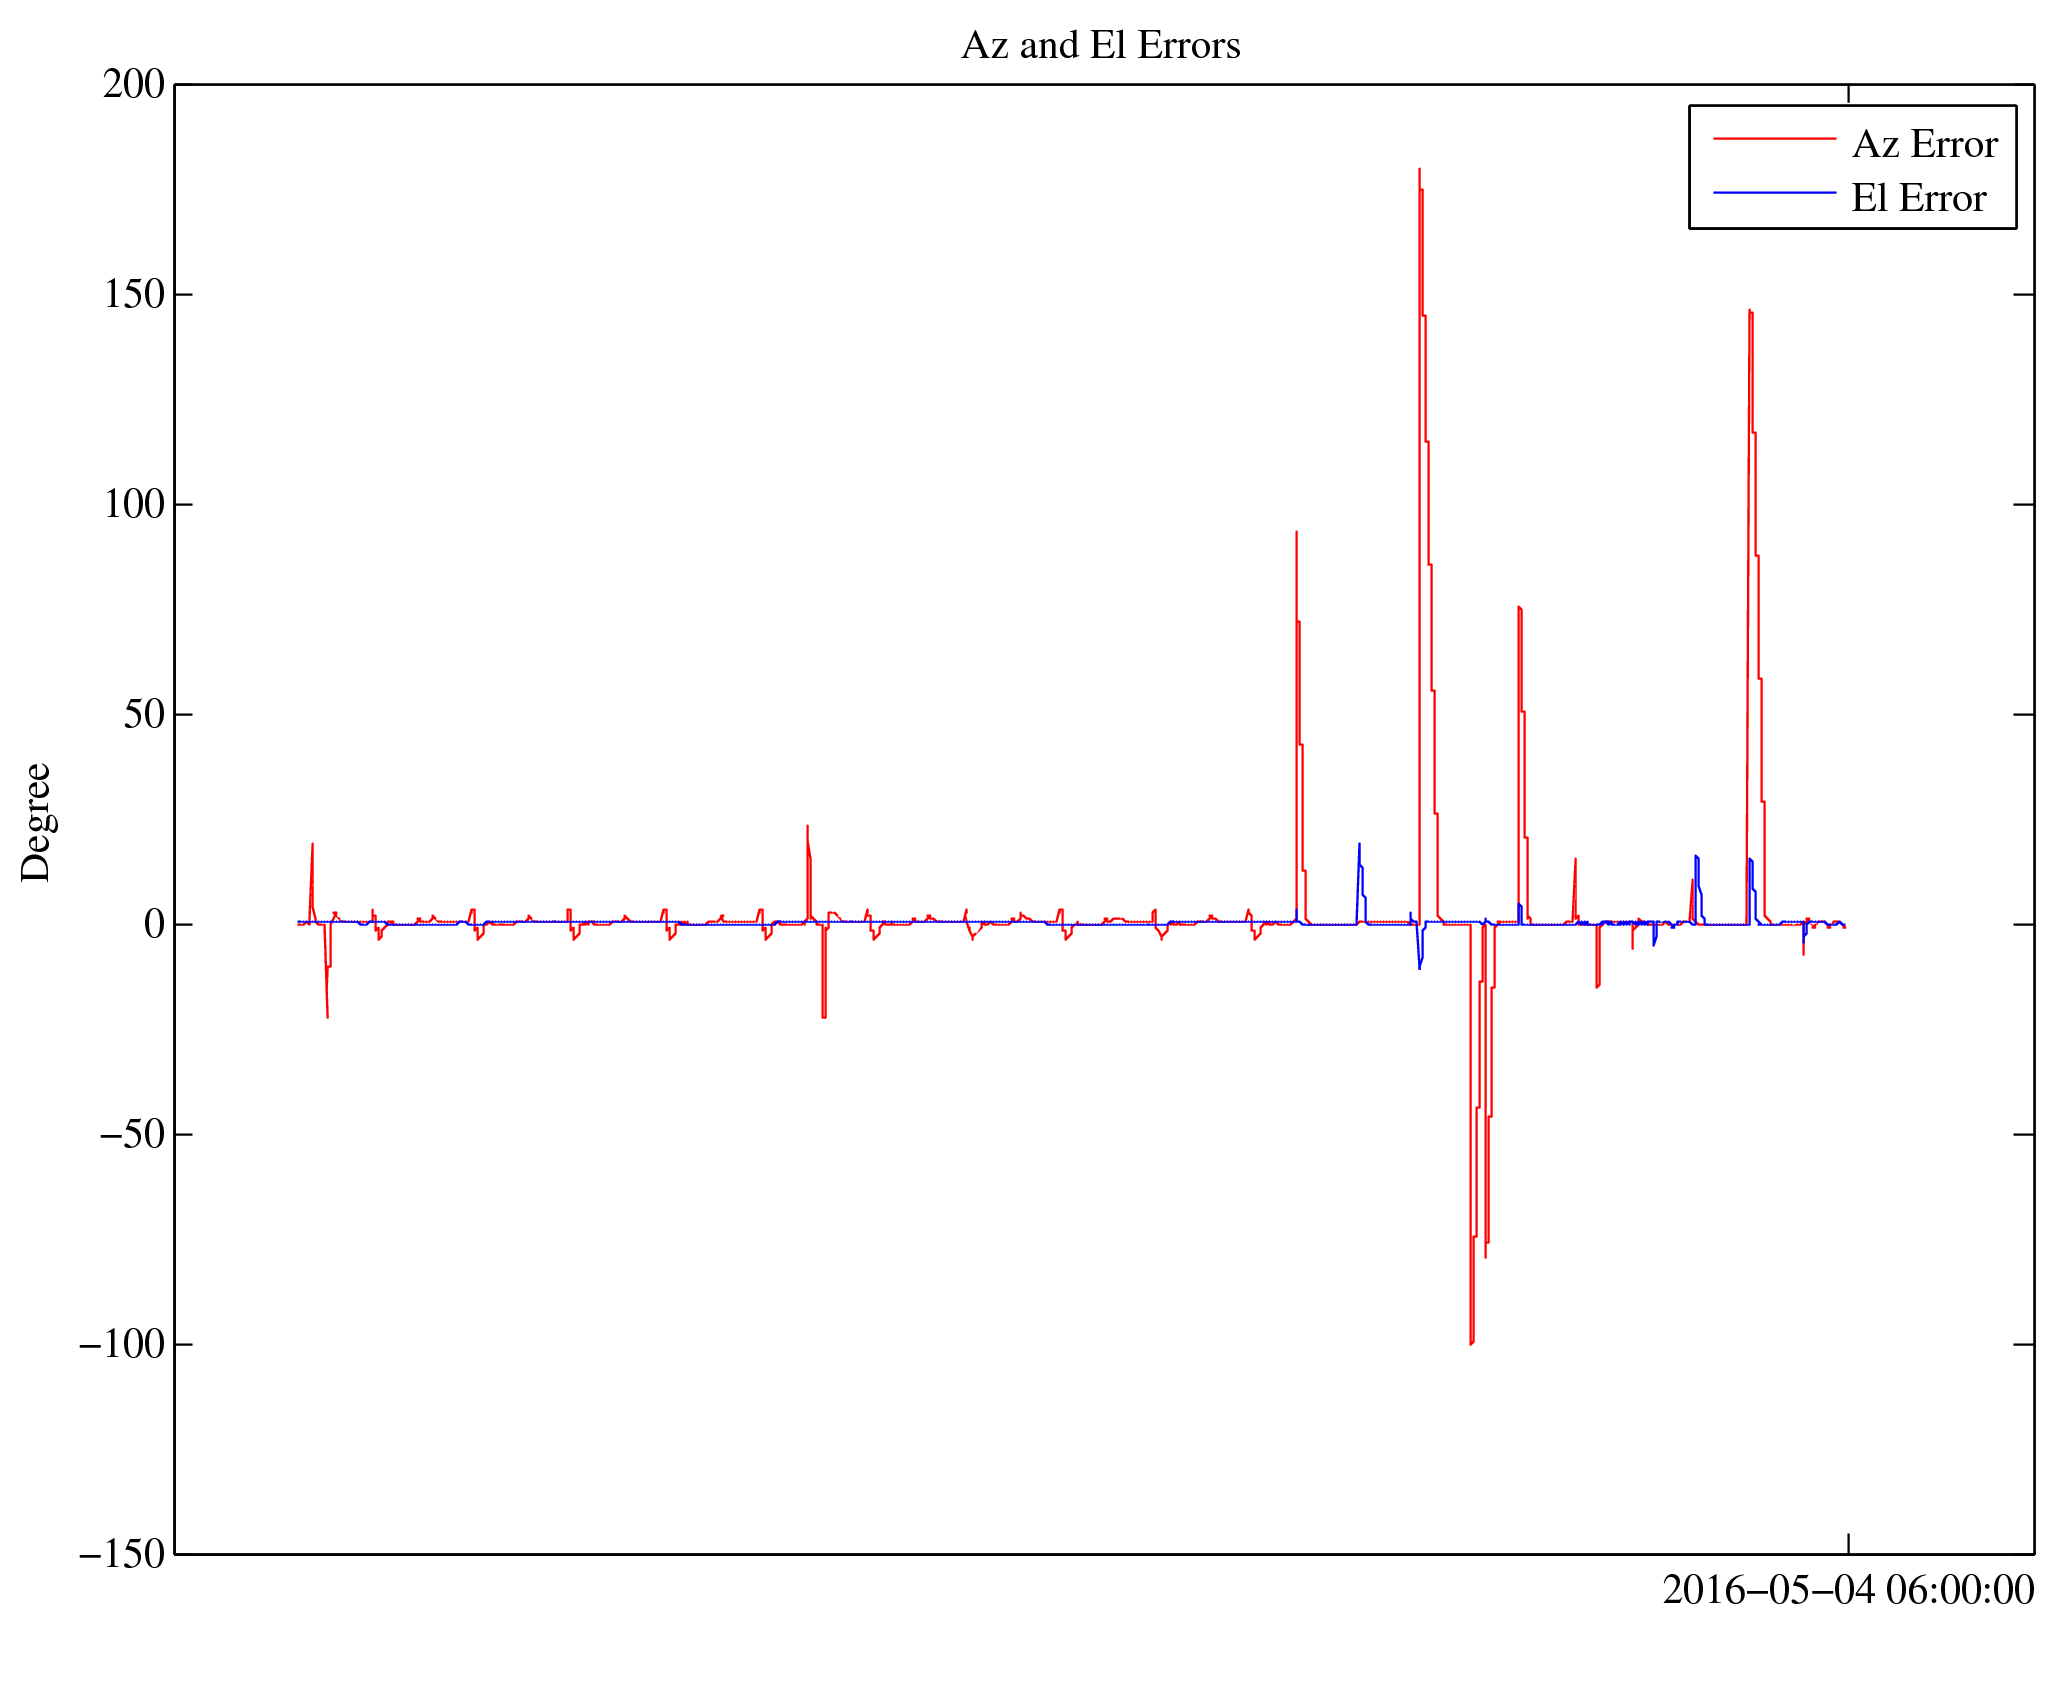Viewport: 2063px width, 1683px height.
Task: Click the 50 y-axis tick label
Action: pos(143,715)
